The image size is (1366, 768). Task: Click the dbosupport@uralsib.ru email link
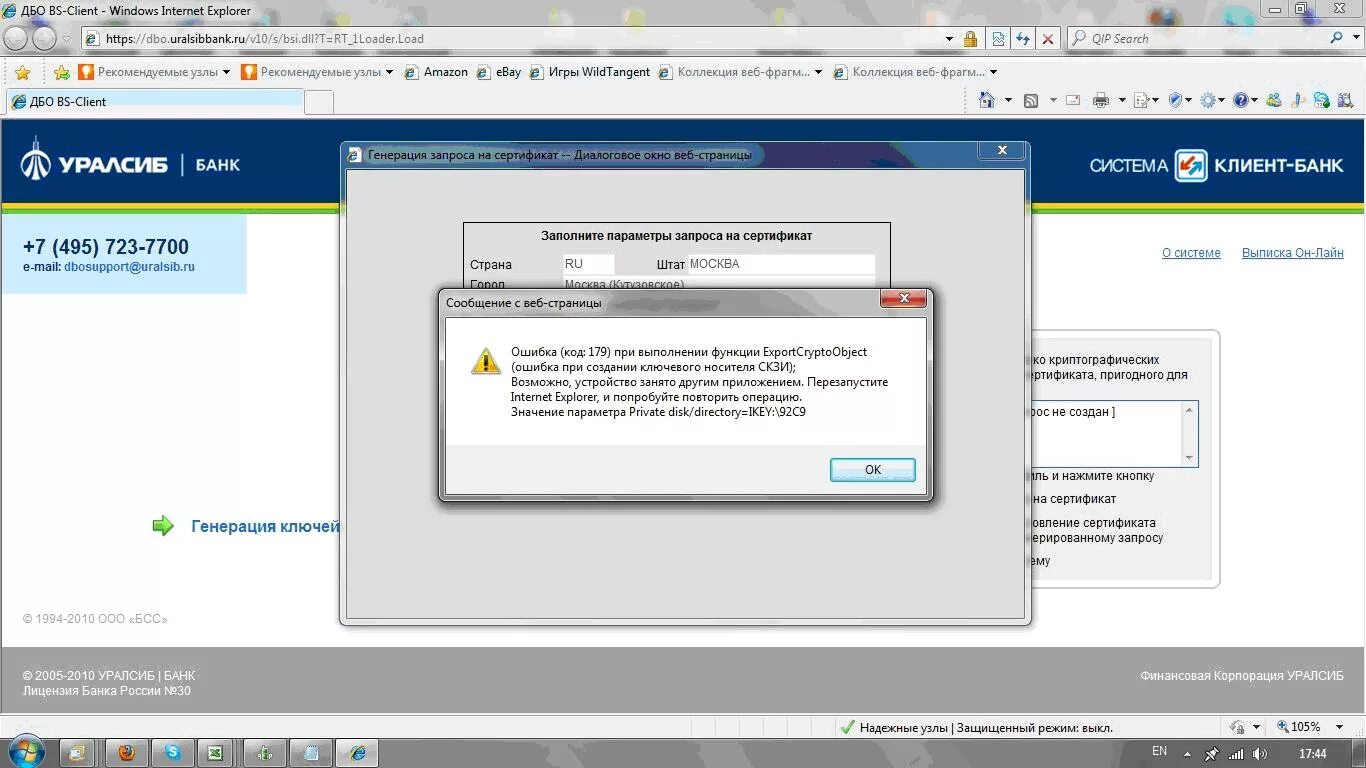[x=129, y=267]
